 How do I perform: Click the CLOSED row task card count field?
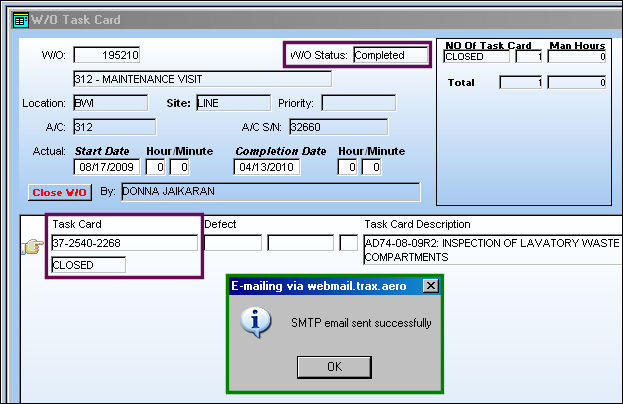528,56
